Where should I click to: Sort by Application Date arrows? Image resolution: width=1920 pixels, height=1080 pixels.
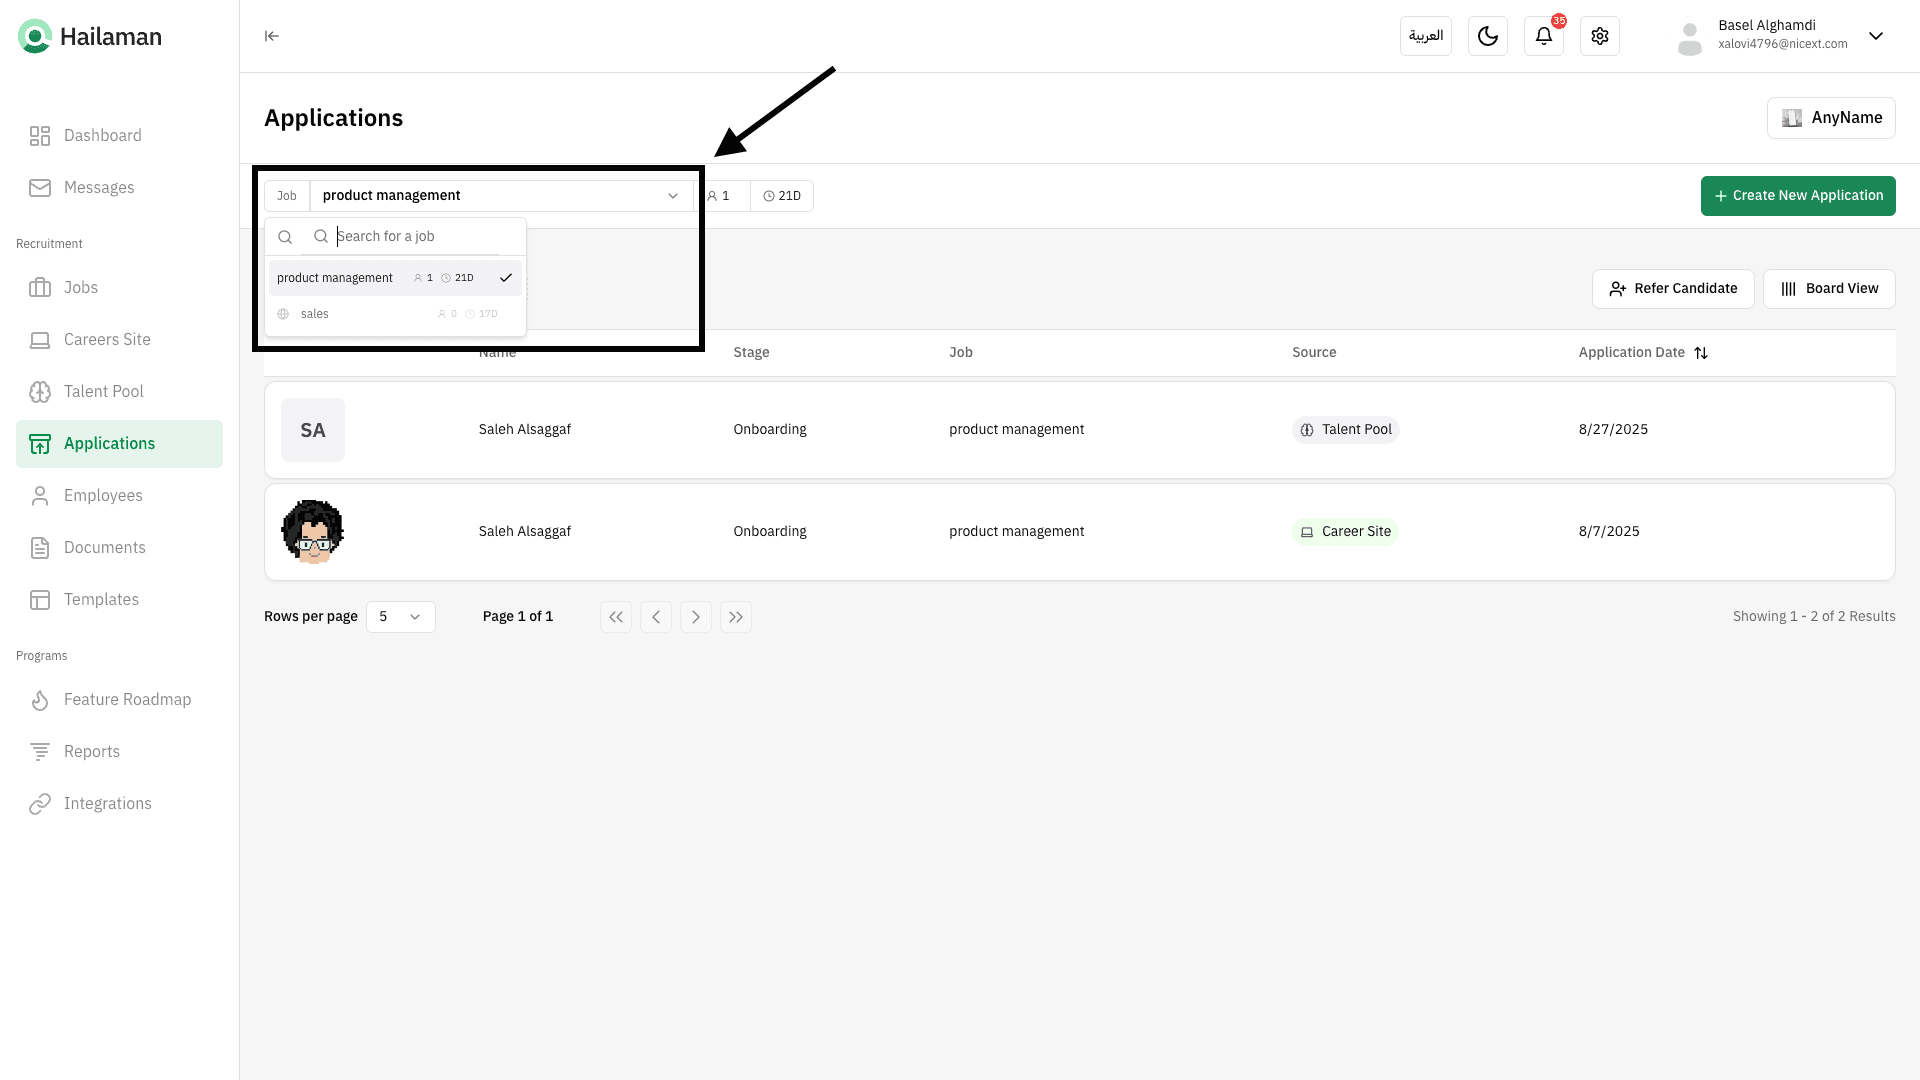(x=1701, y=353)
